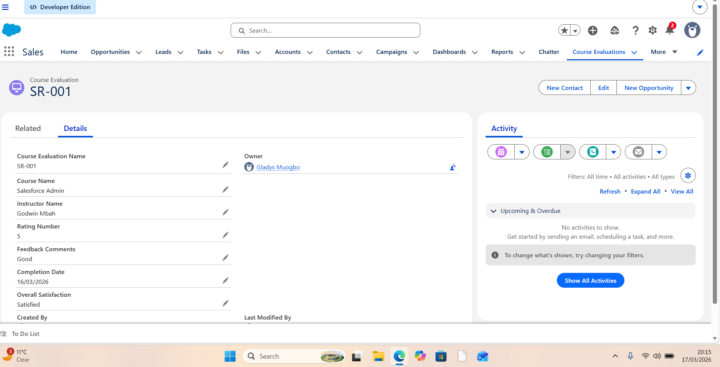
Task: Collapse the Upcoming & Overdue section
Action: click(x=494, y=211)
